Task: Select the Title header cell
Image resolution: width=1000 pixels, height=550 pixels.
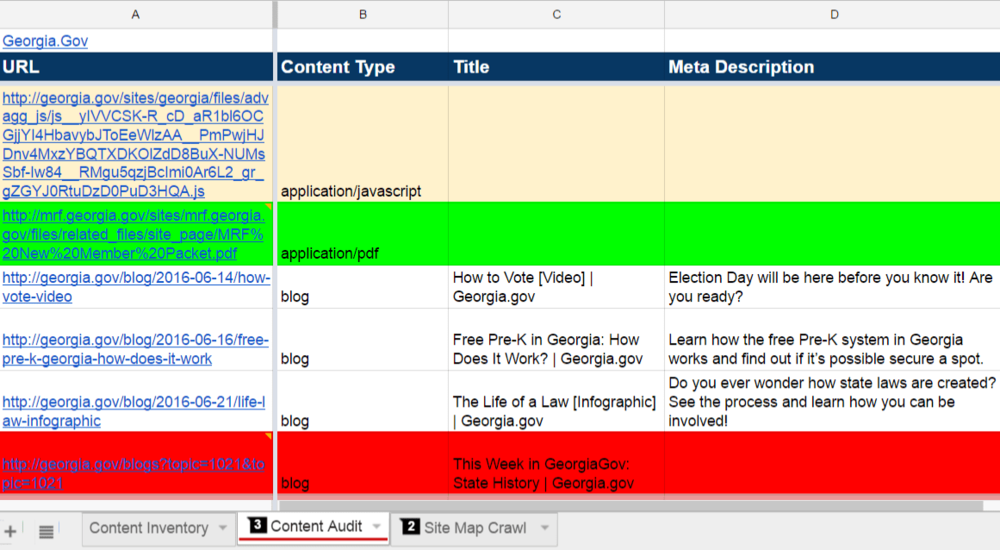Action: point(556,67)
